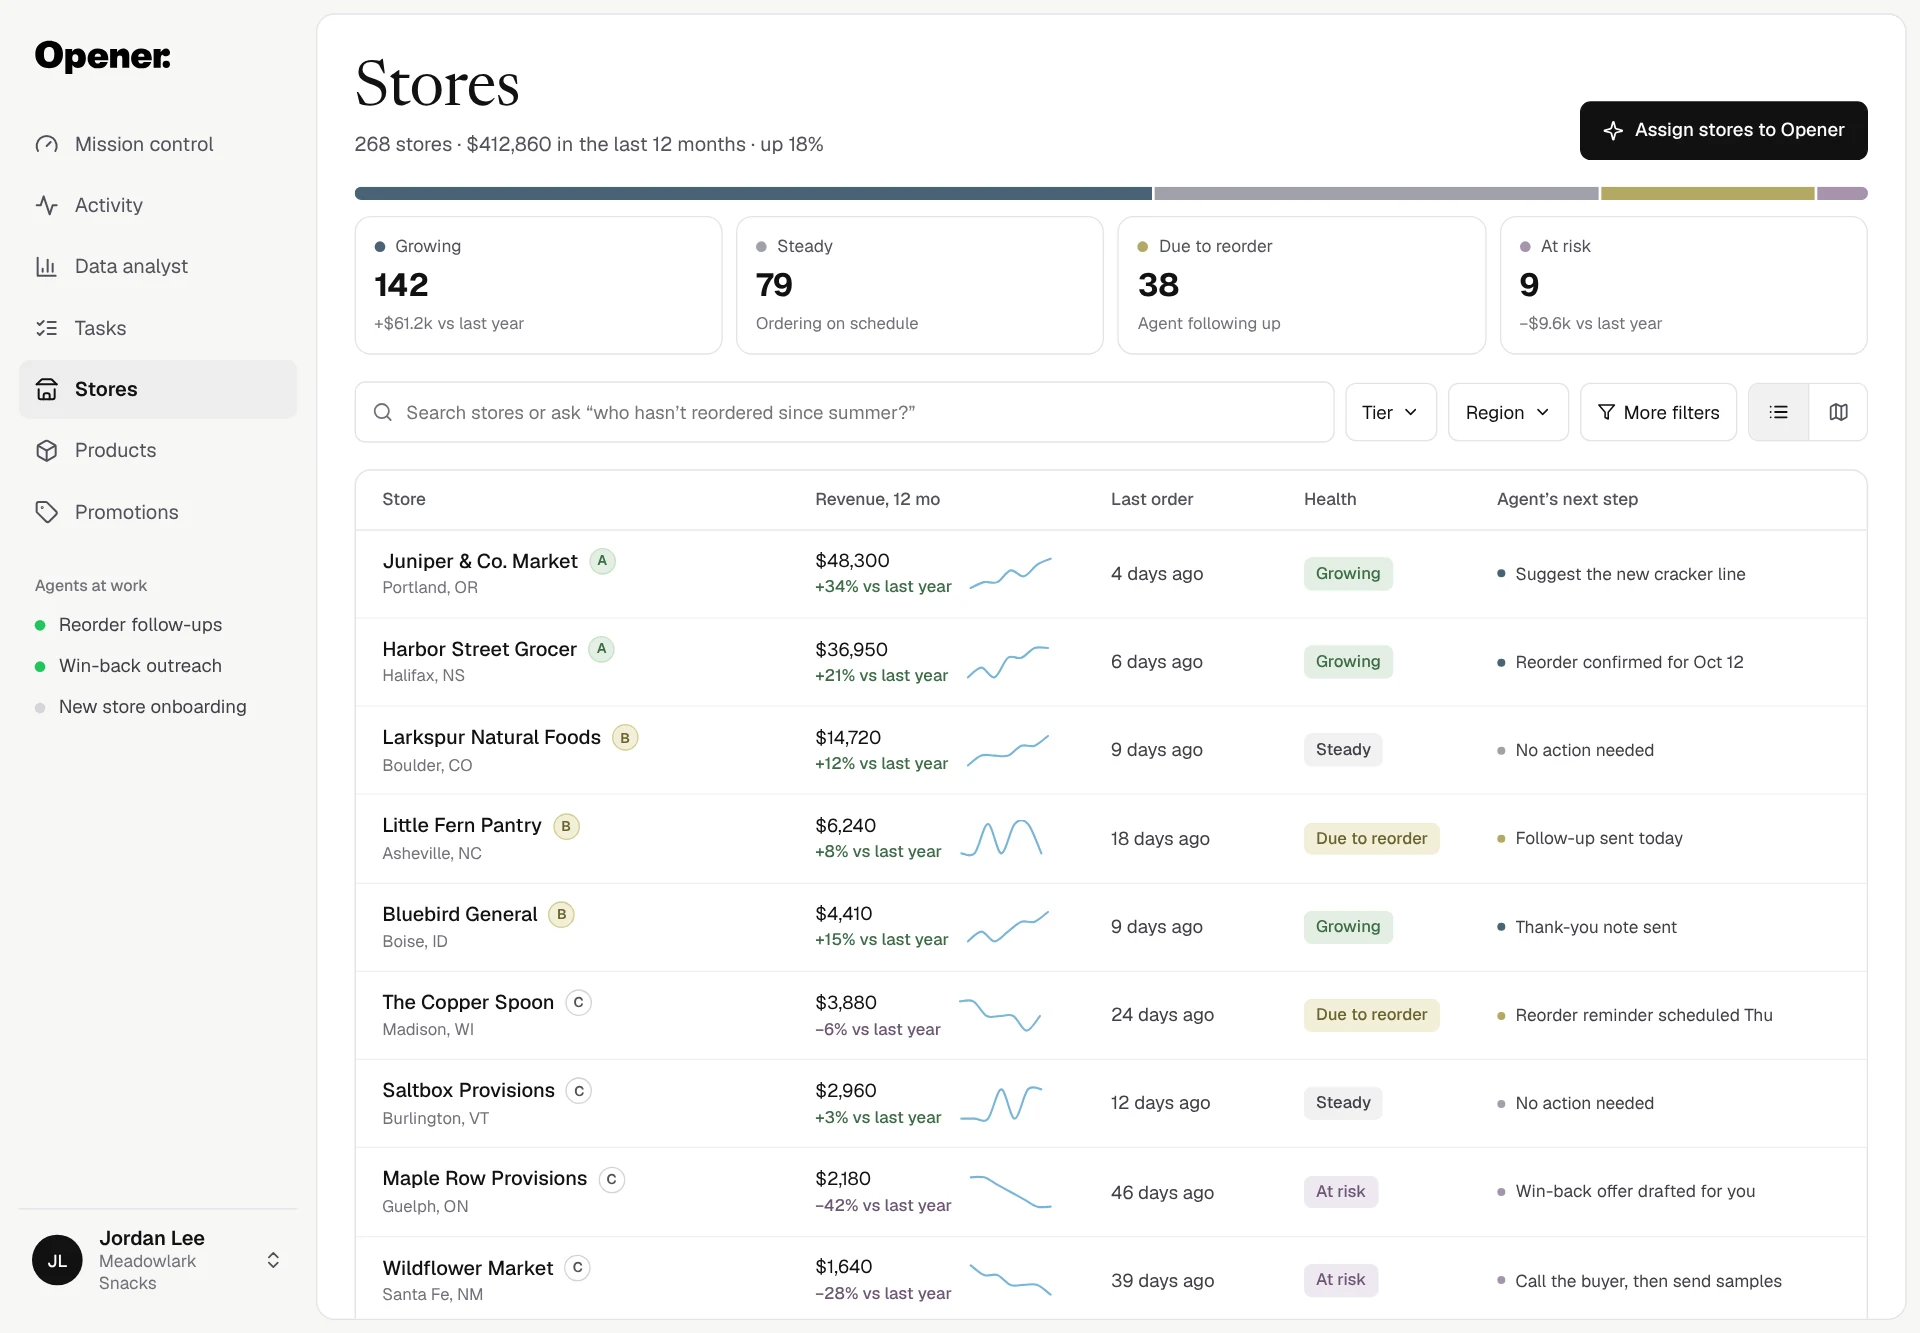This screenshot has height=1333, width=1920.
Task: Click the Steady badge for Larkspur Natural Foods
Action: [1343, 750]
